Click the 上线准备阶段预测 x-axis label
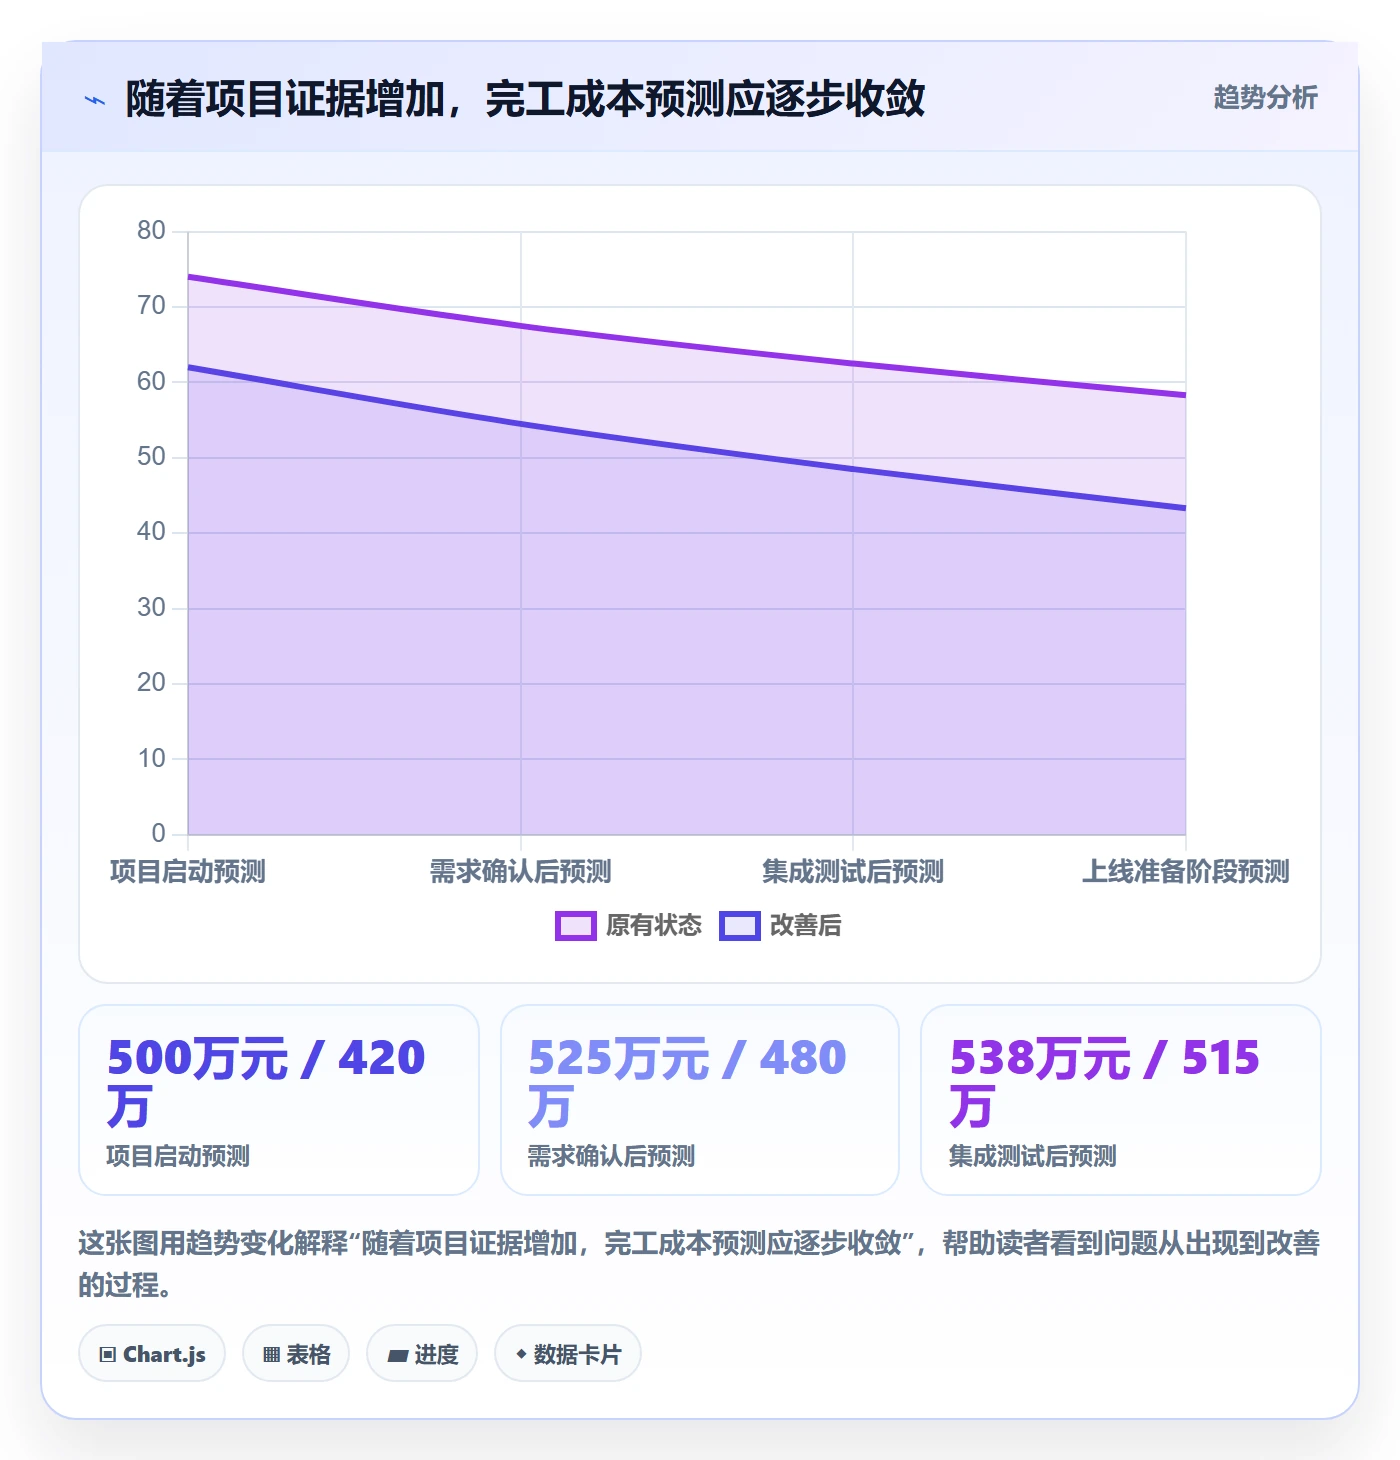 pyautogui.click(x=1186, y=872)
